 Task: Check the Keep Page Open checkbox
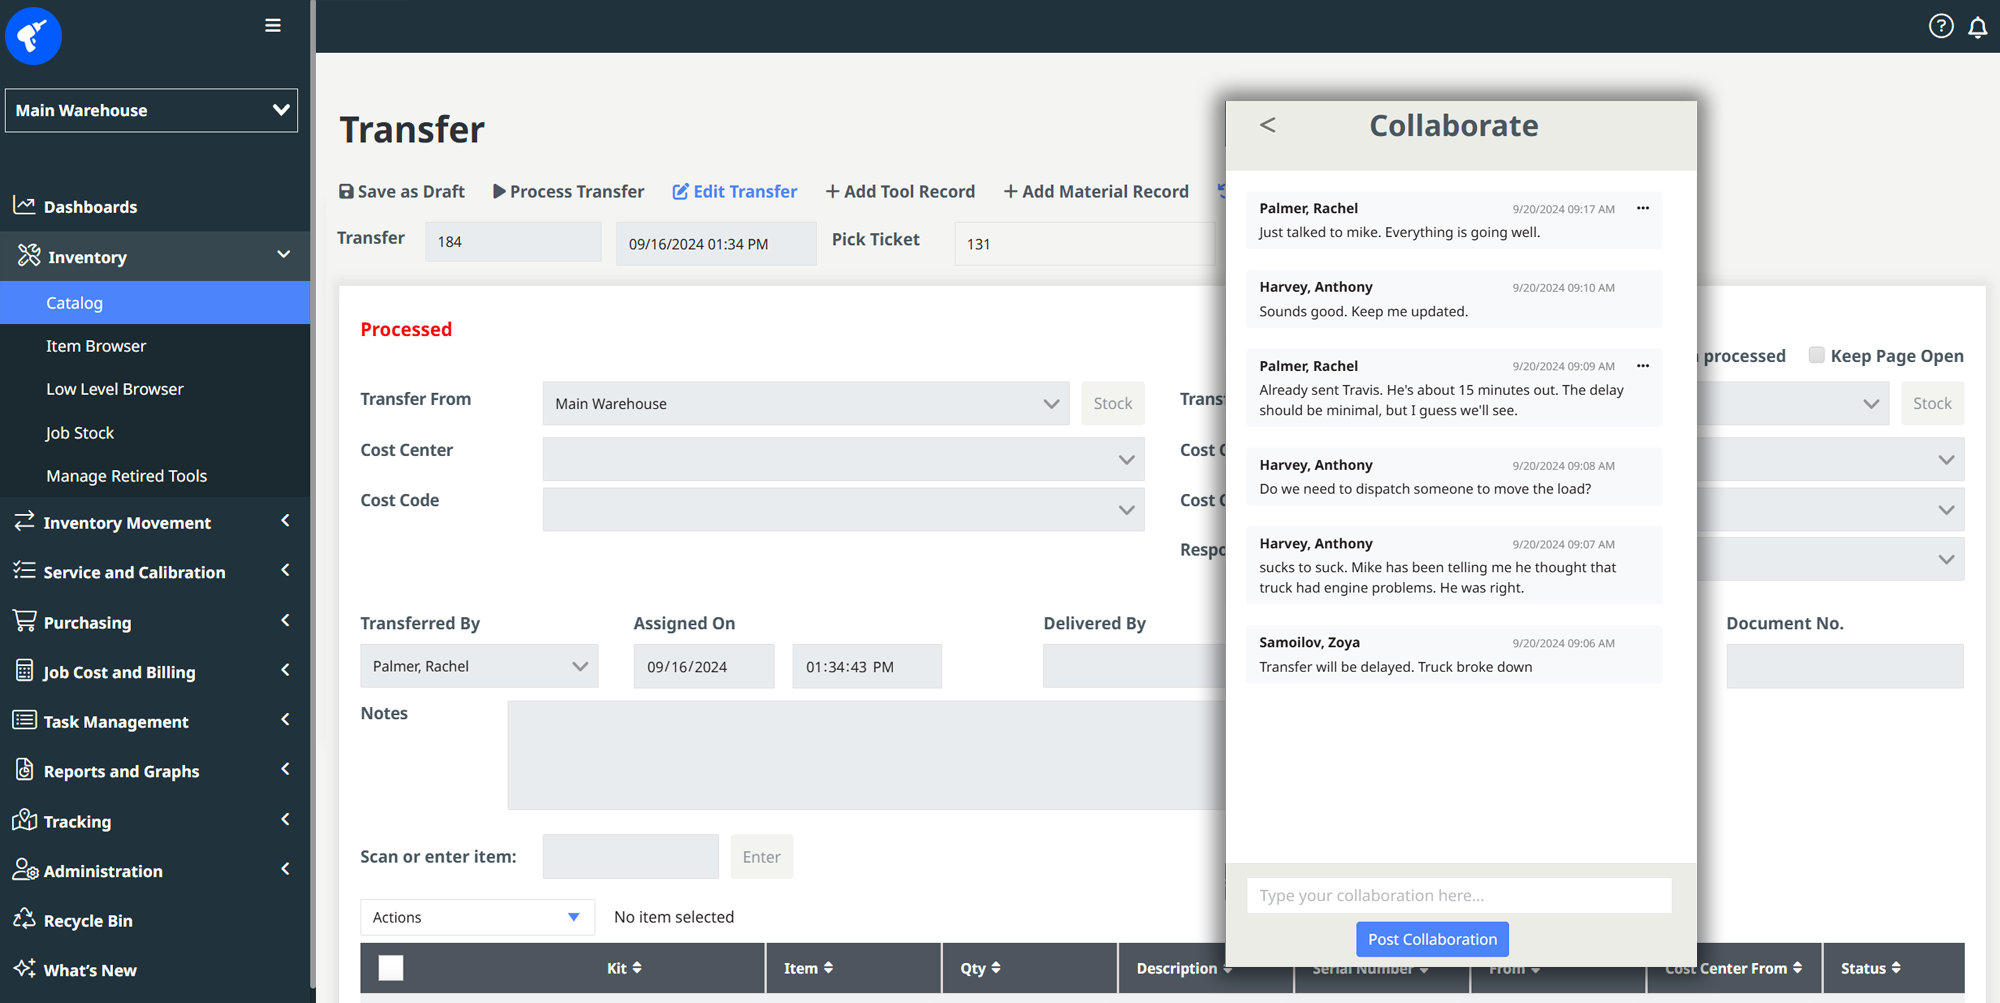[x=1816, y=355]
